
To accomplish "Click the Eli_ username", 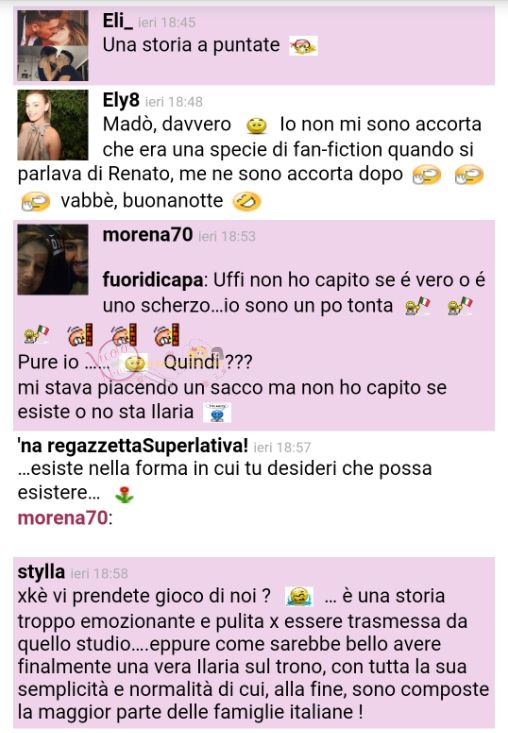I will (x=118, y=21).
